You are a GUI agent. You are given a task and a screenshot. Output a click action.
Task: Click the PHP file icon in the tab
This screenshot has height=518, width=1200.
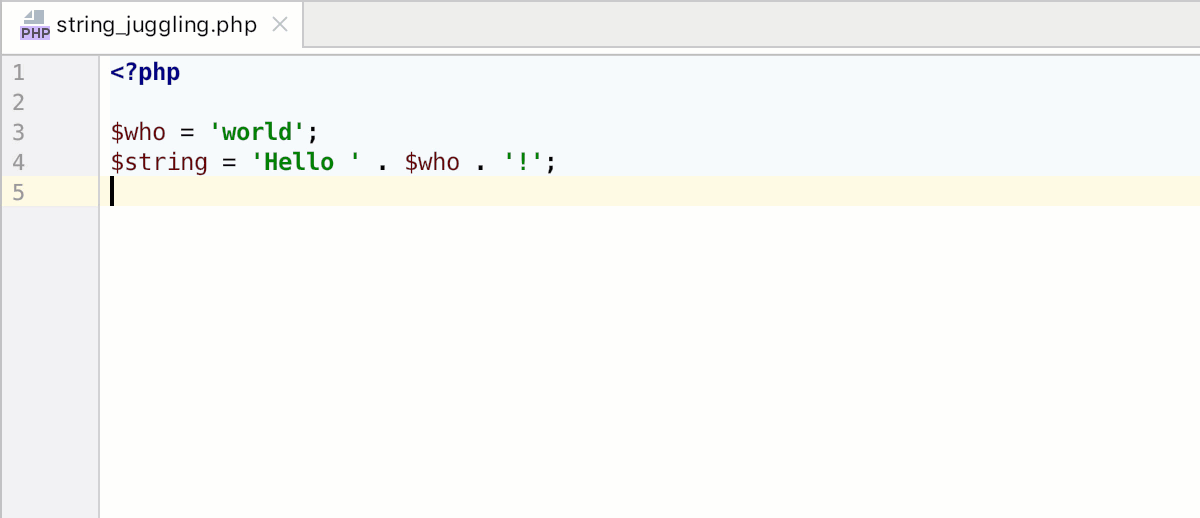[x=34, y=25]
